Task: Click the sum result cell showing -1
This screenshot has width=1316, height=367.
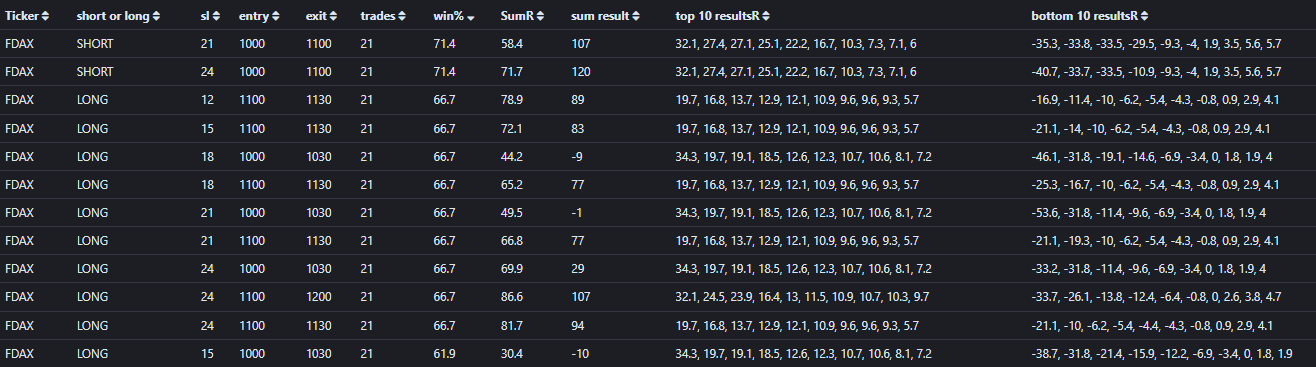Action: [x=577, y=212]
